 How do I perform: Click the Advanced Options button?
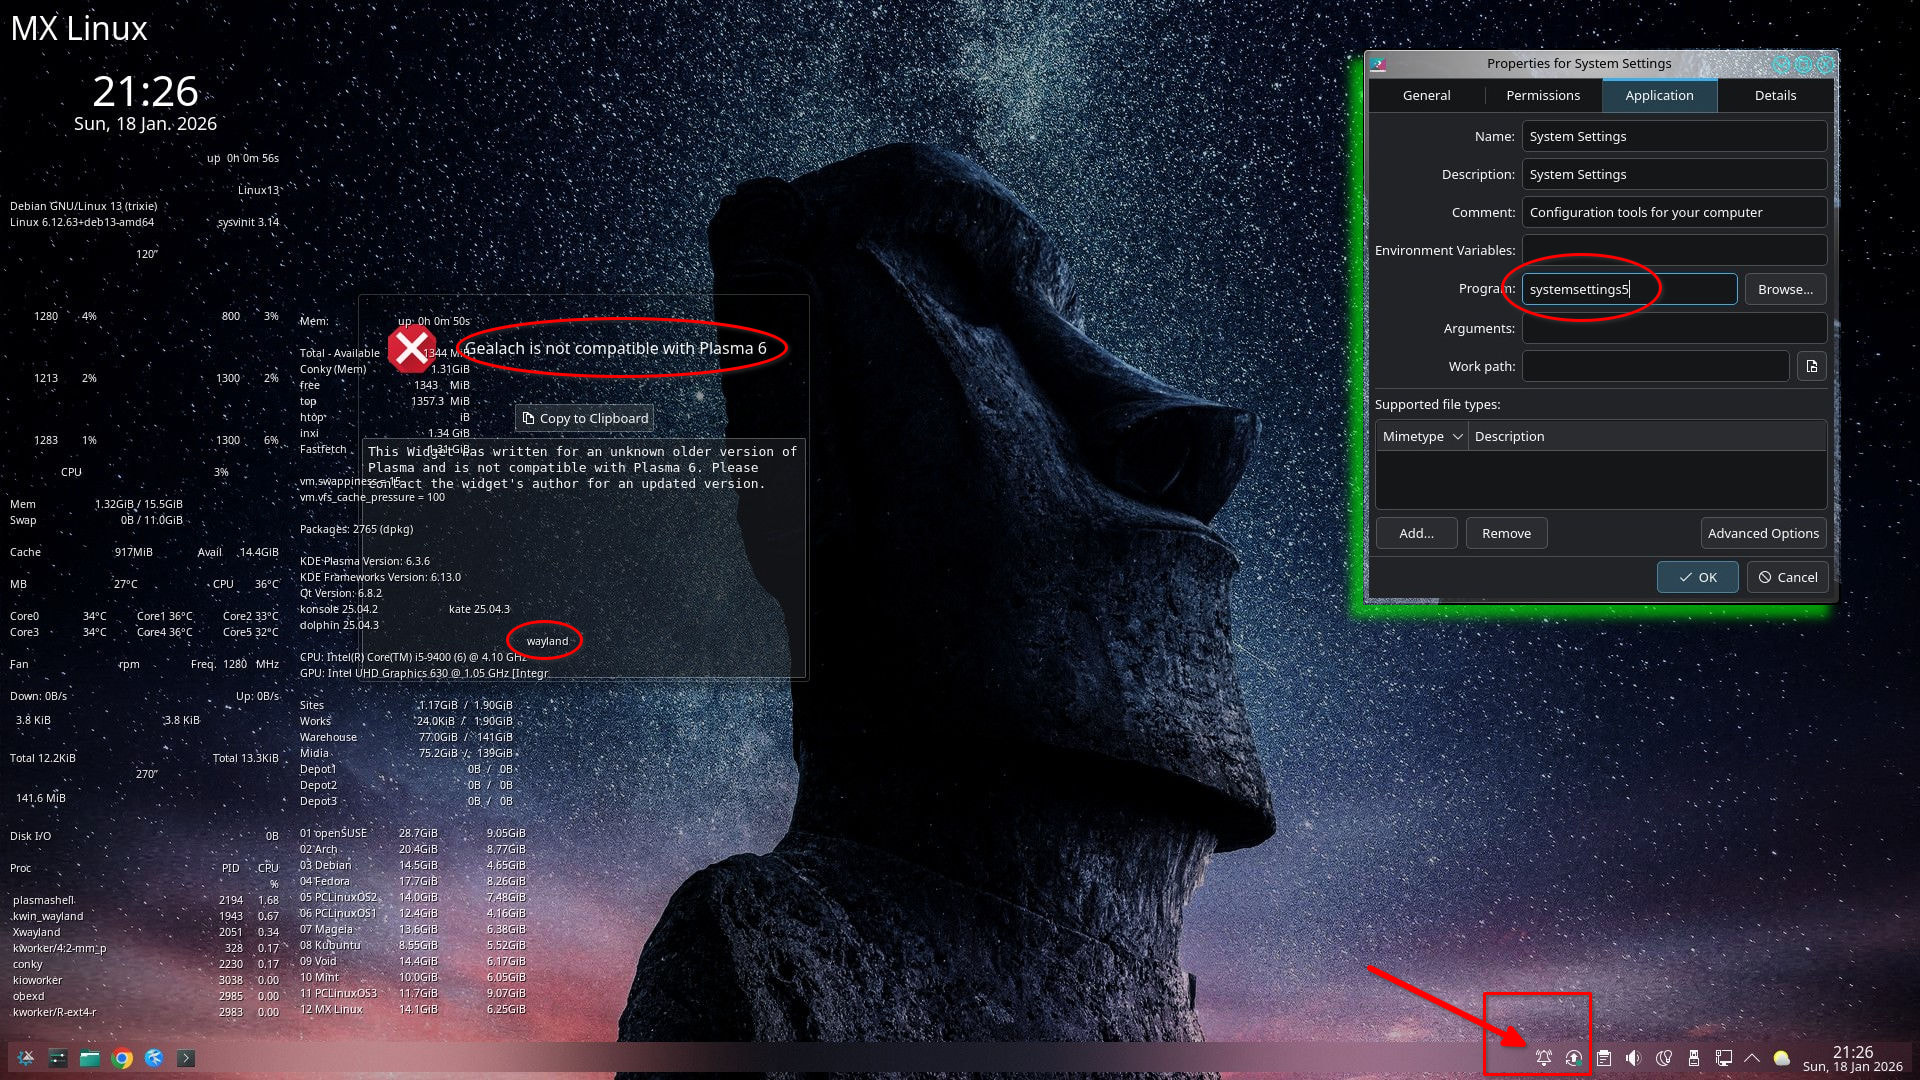coord(1763,533)
